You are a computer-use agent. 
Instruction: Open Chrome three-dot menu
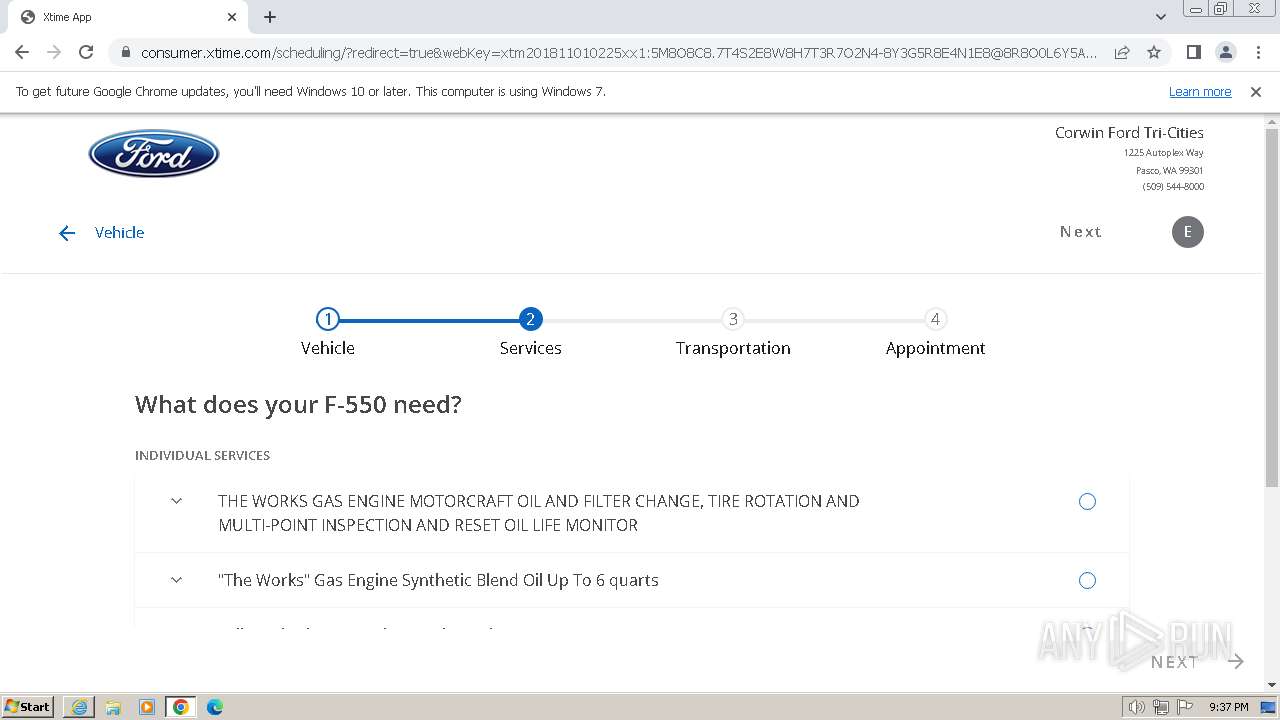(1258, 52)
